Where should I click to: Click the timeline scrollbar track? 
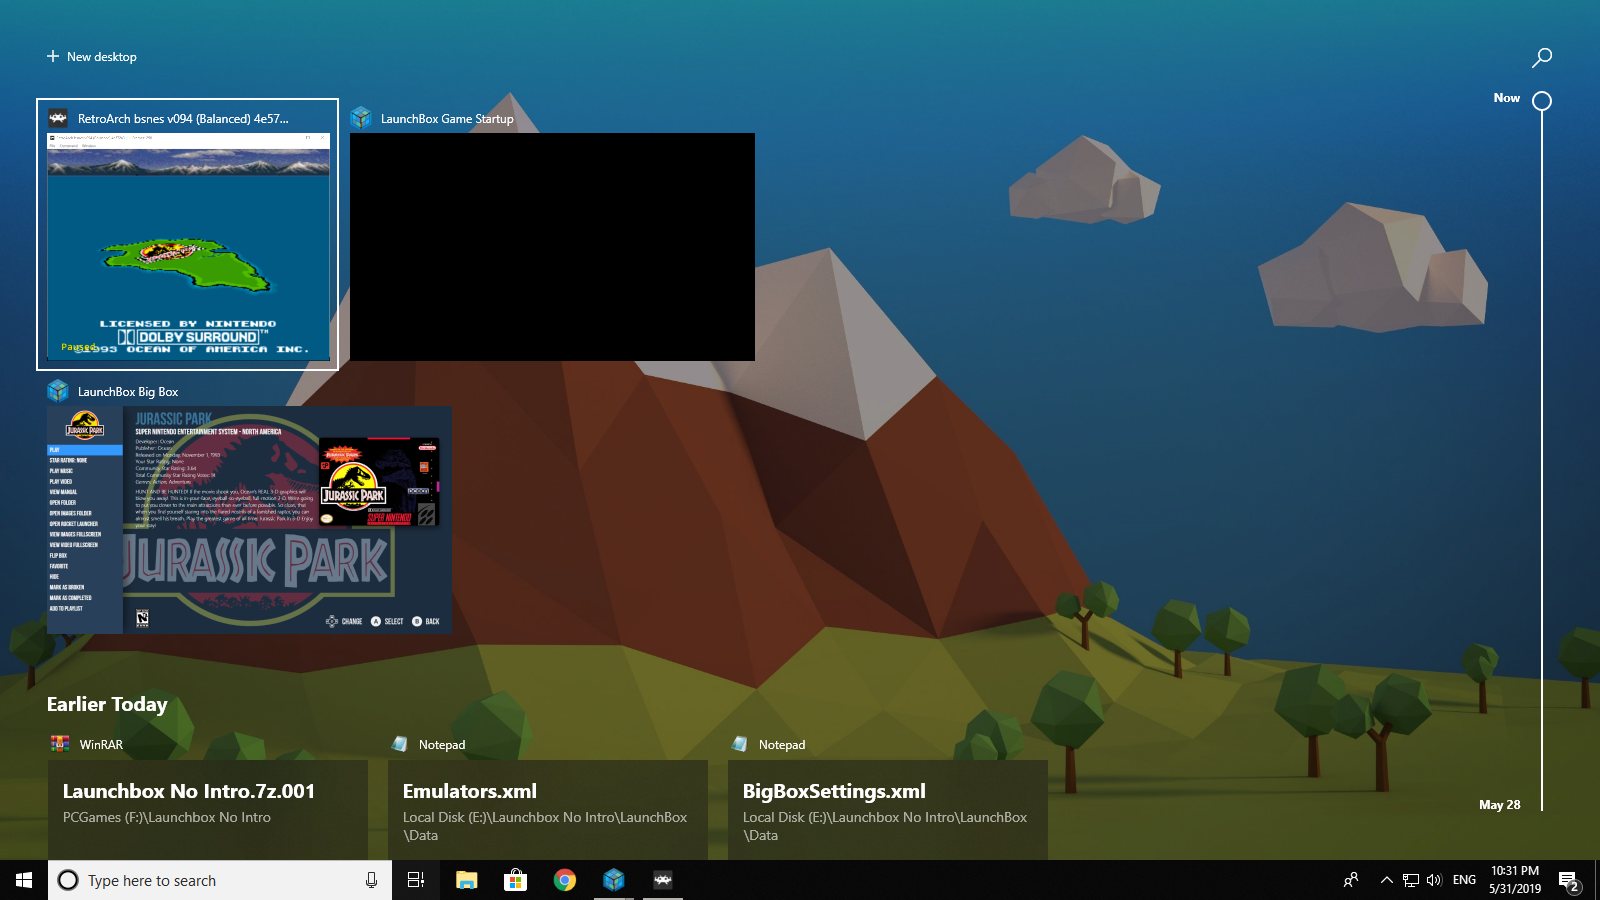1542,460
